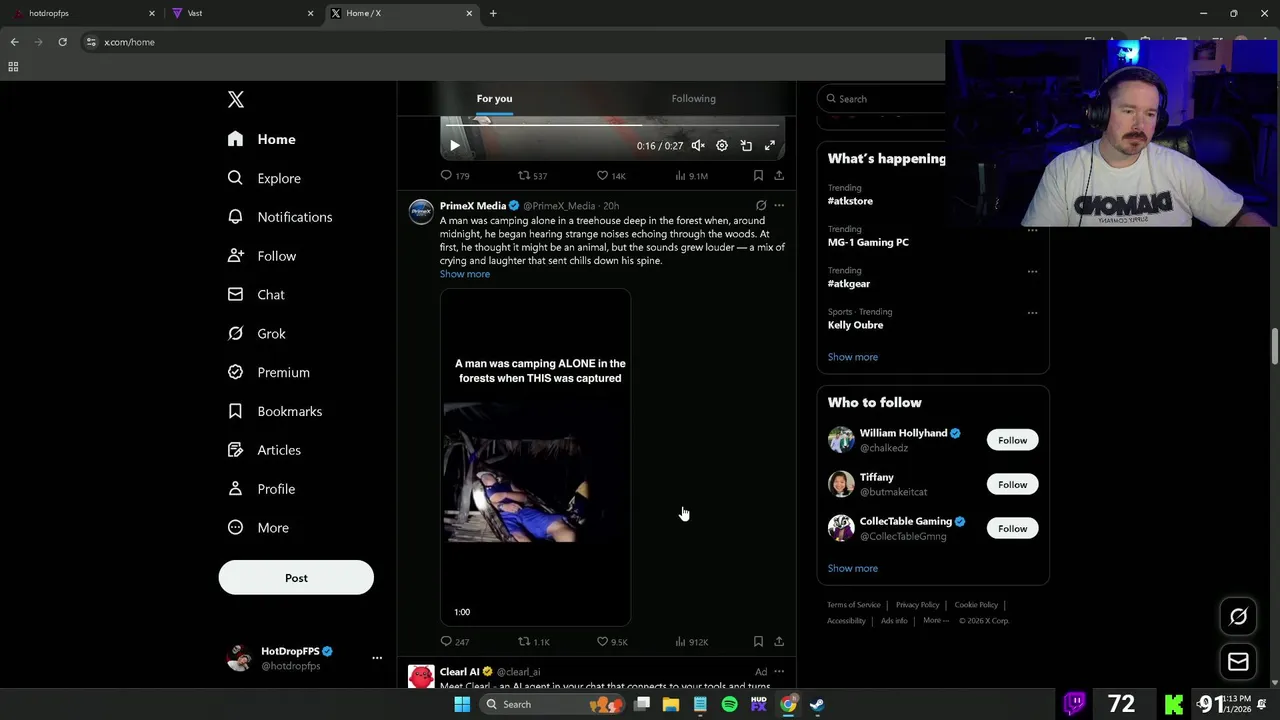View analytics of post with 9.1M views
1280x720 pixels.
[x=691, y=175]
